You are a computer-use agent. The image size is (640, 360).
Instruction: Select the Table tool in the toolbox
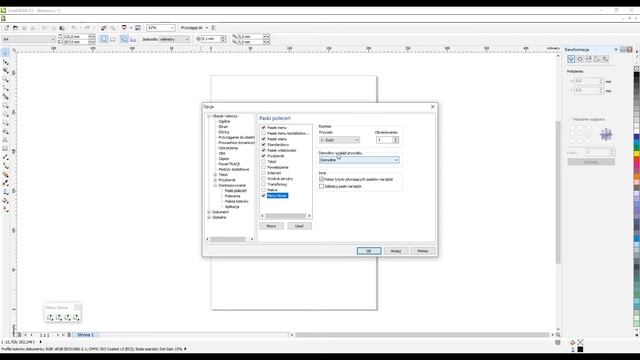(x=5, y=149)
